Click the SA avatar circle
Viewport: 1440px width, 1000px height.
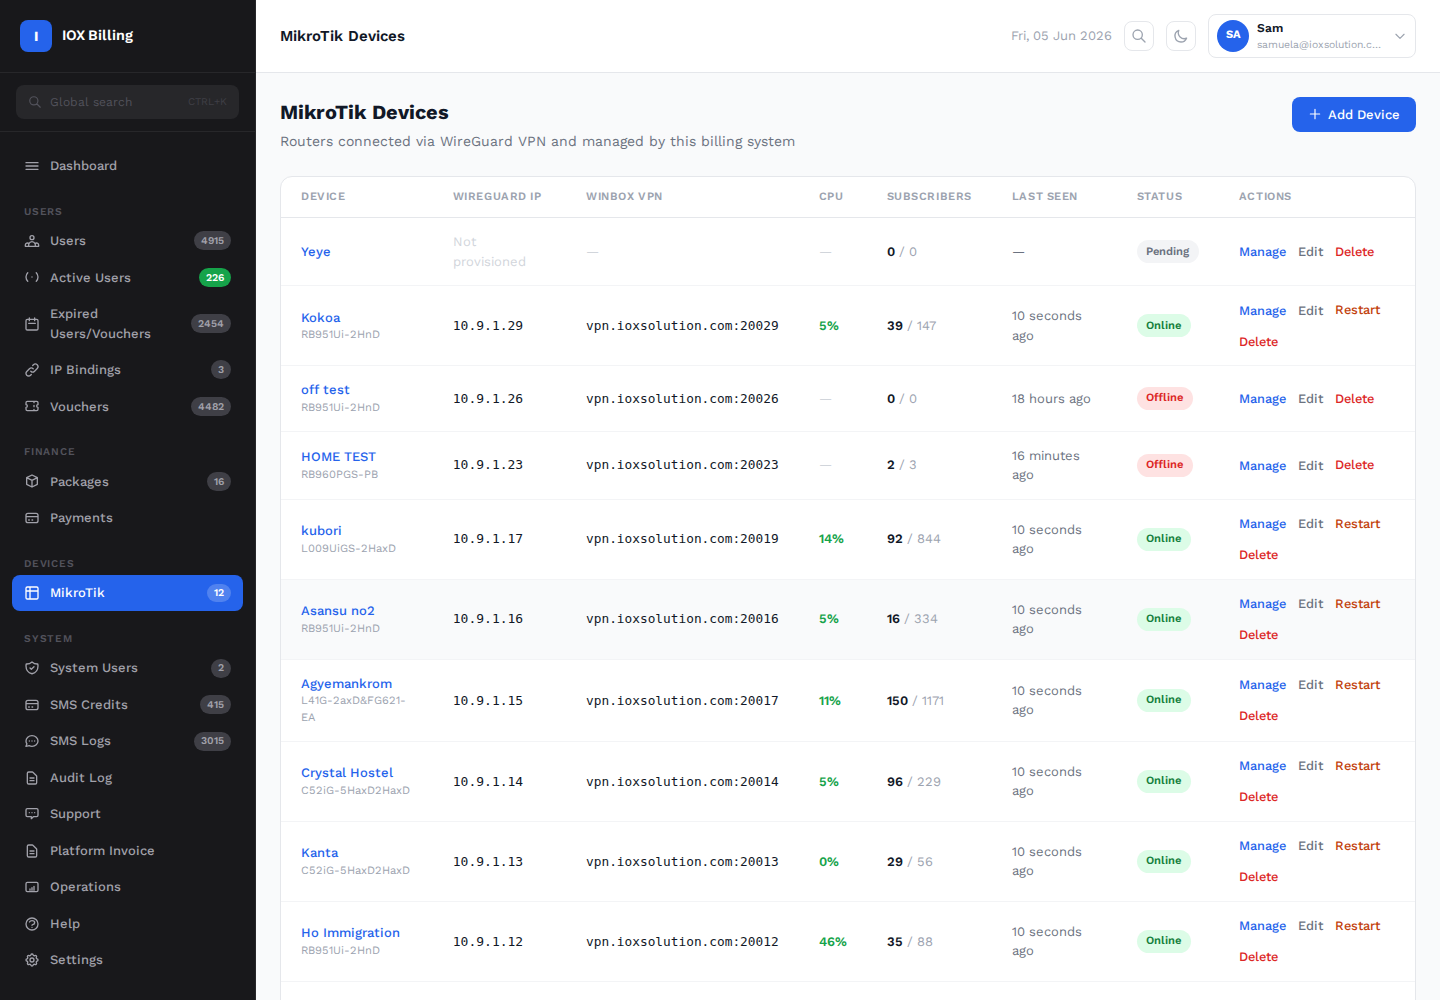(1233, 36)
